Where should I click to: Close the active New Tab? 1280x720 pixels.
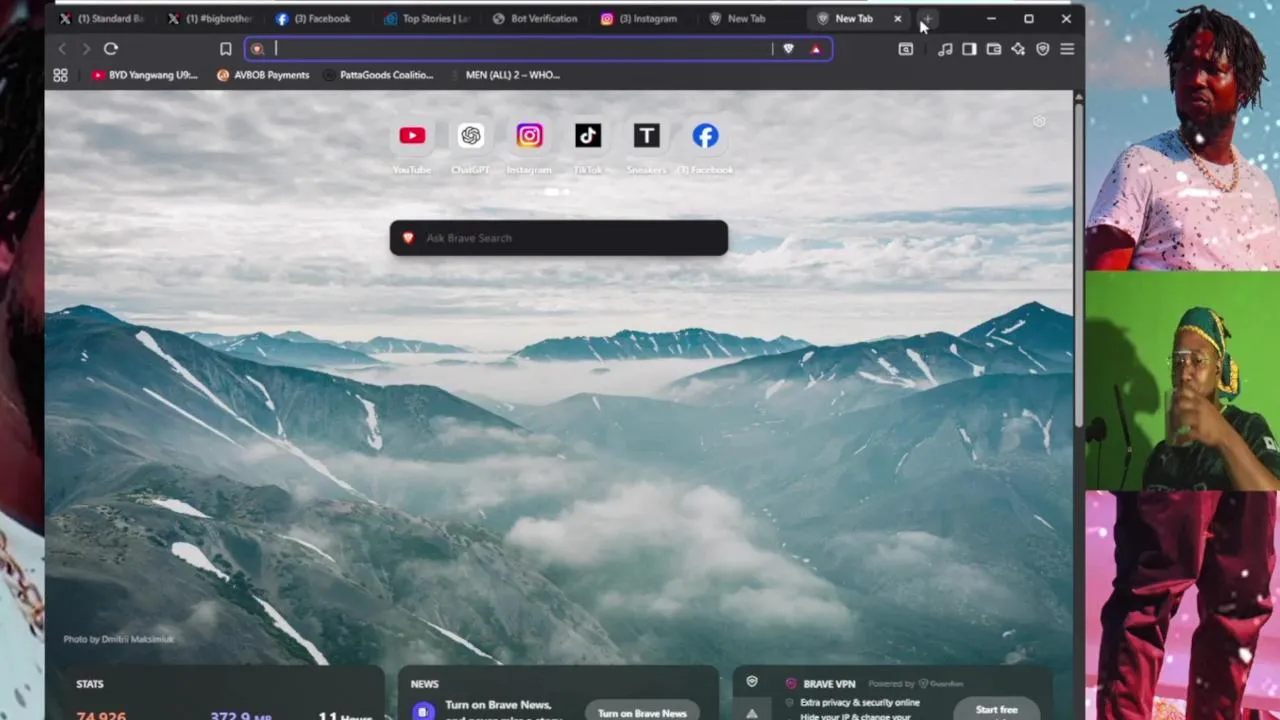[x=897, y=18]
